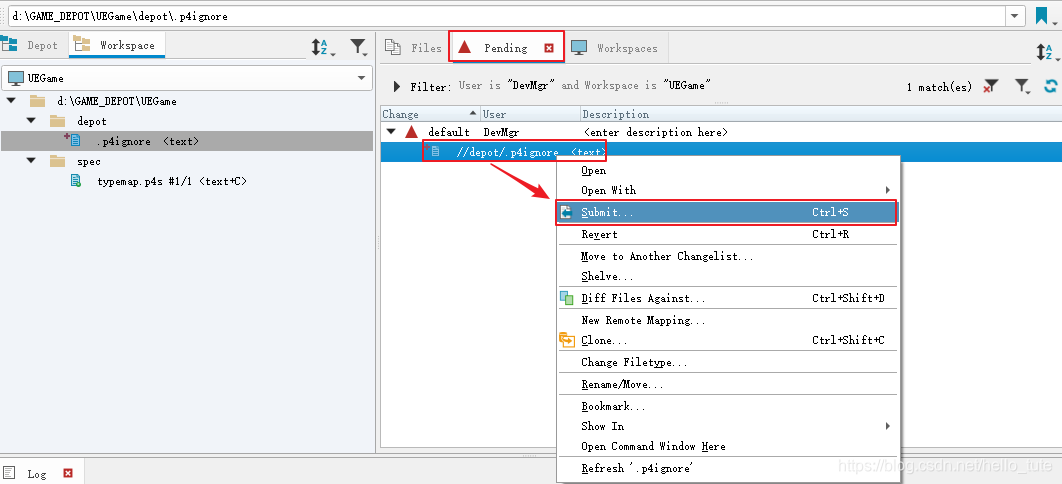
Task: Choose Clone... from context menu
Action: 728,340
